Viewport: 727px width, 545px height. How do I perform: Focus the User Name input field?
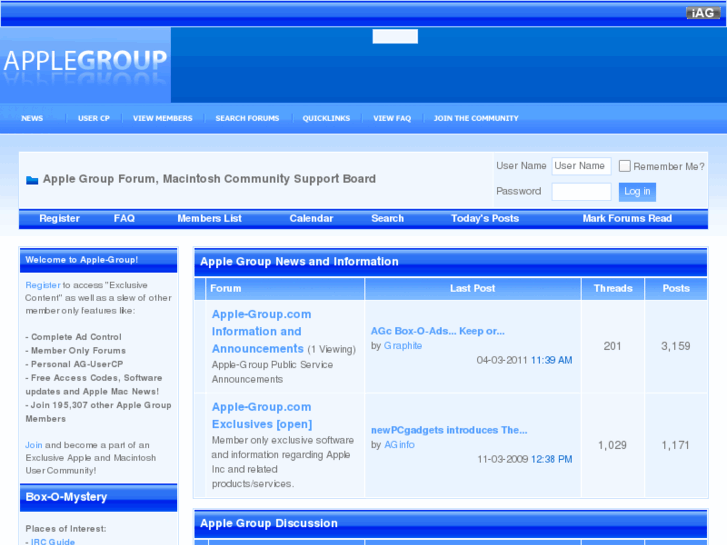pyautogui.click(x=581, y=166)
